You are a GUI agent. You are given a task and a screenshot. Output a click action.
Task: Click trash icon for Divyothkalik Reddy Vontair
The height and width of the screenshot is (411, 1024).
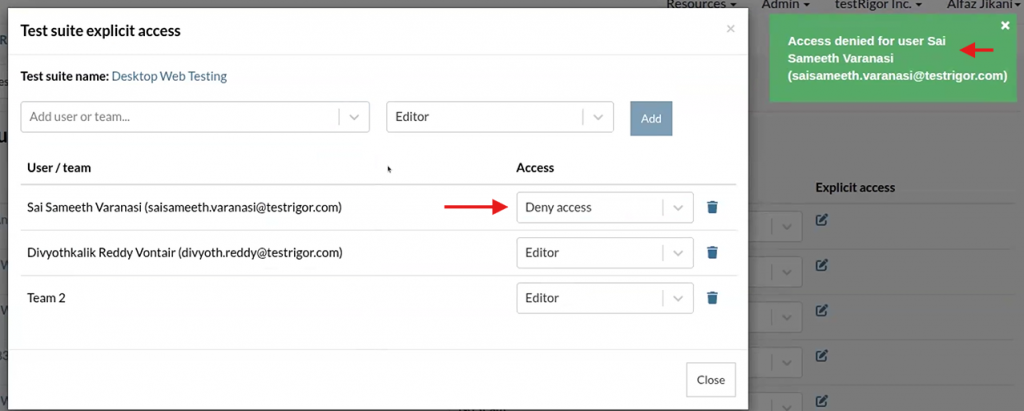tap(712, 253)
